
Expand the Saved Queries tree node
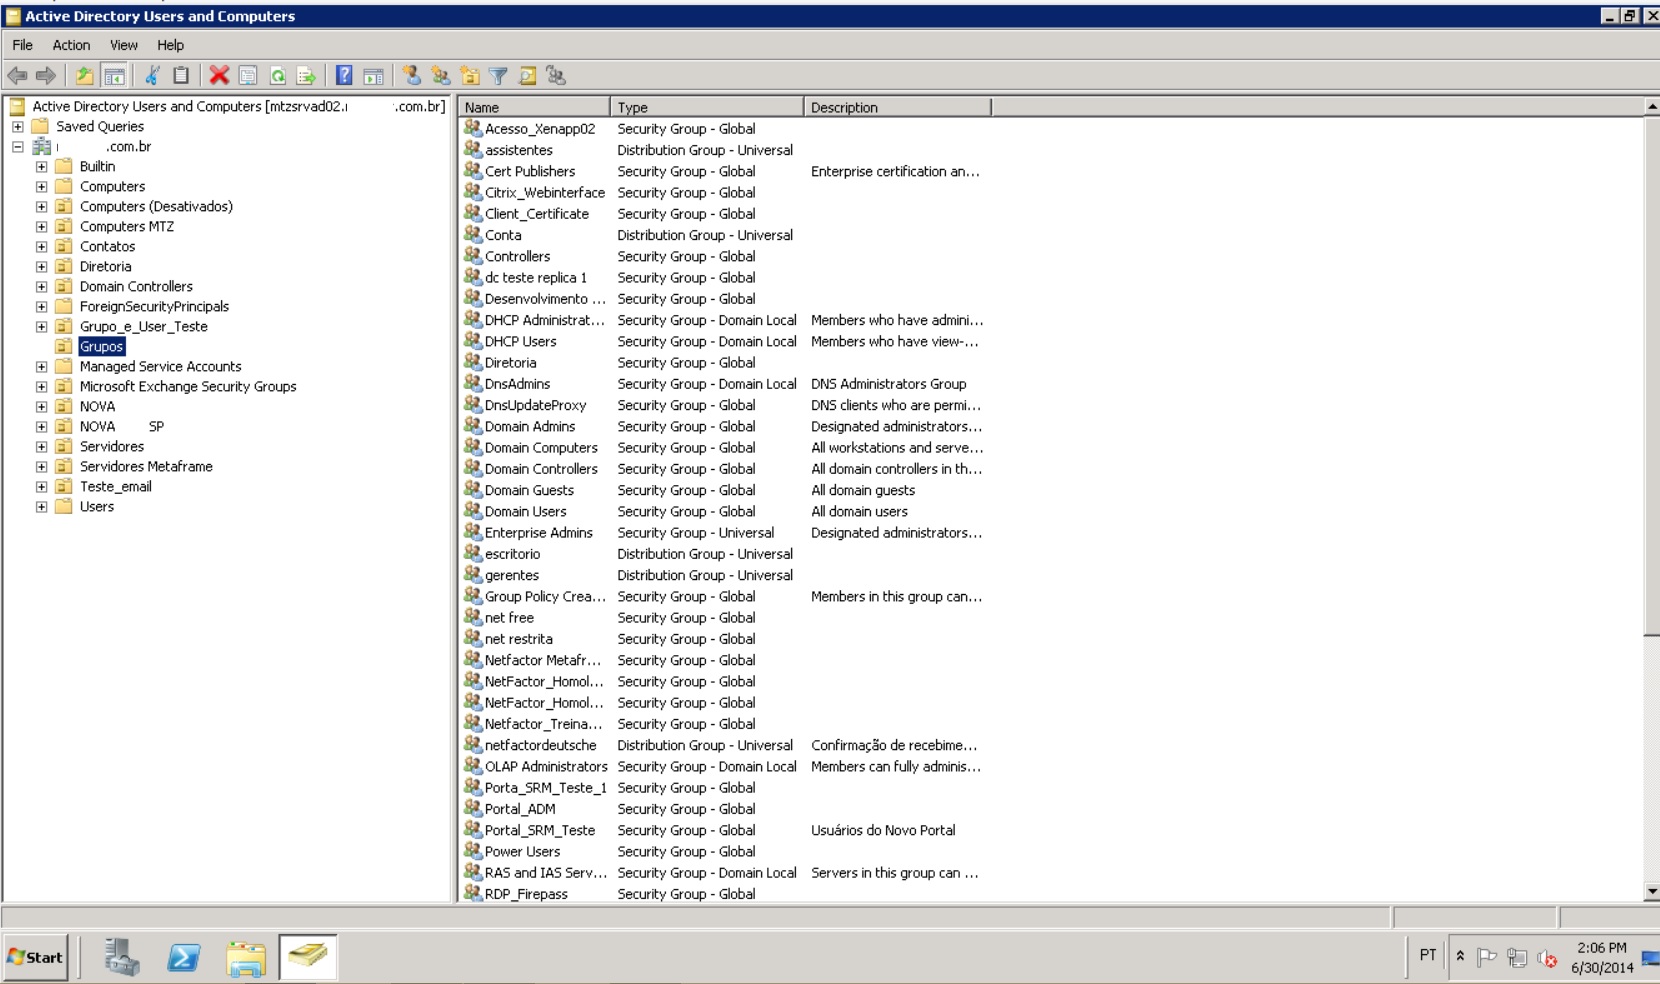pyautogui.click(x=18, y=127)
